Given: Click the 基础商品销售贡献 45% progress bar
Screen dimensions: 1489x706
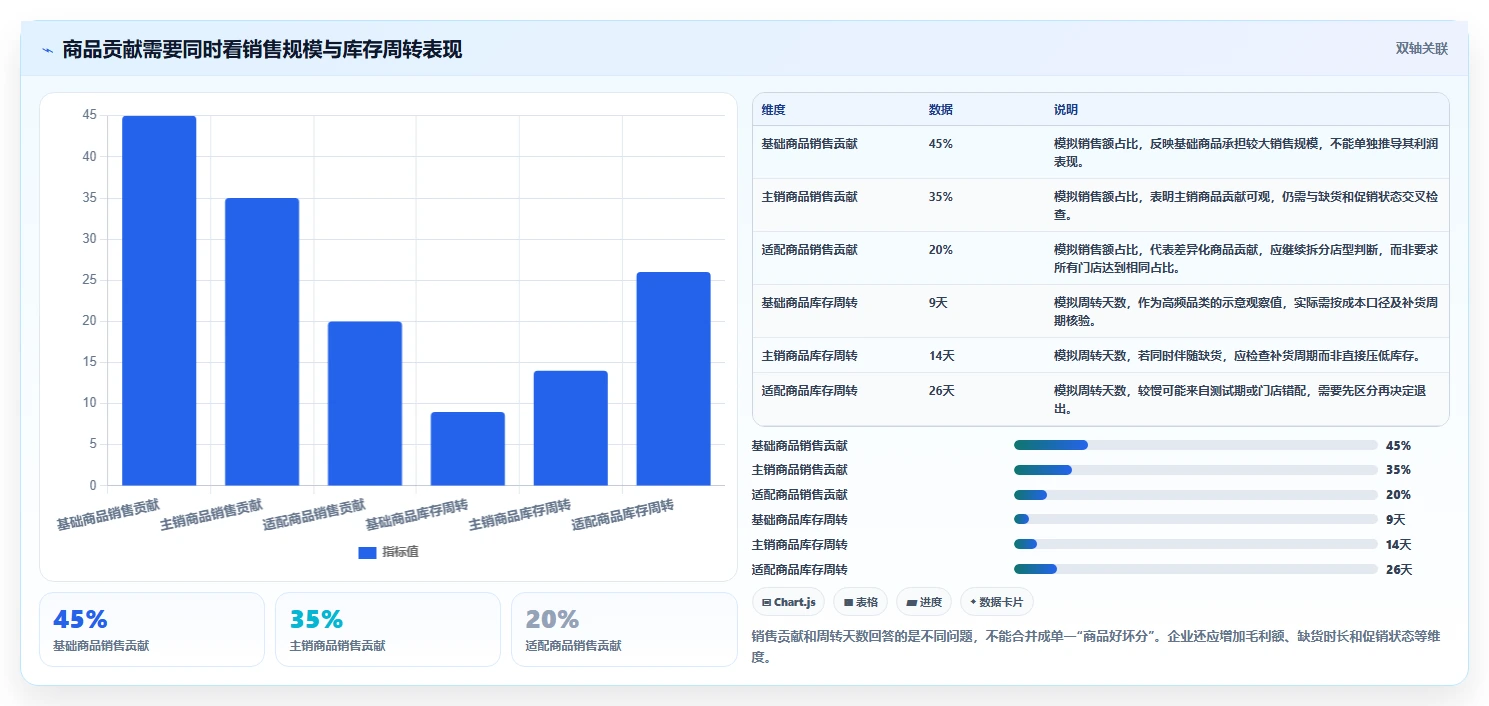Looking at the screenshot, I should 1195,445.
